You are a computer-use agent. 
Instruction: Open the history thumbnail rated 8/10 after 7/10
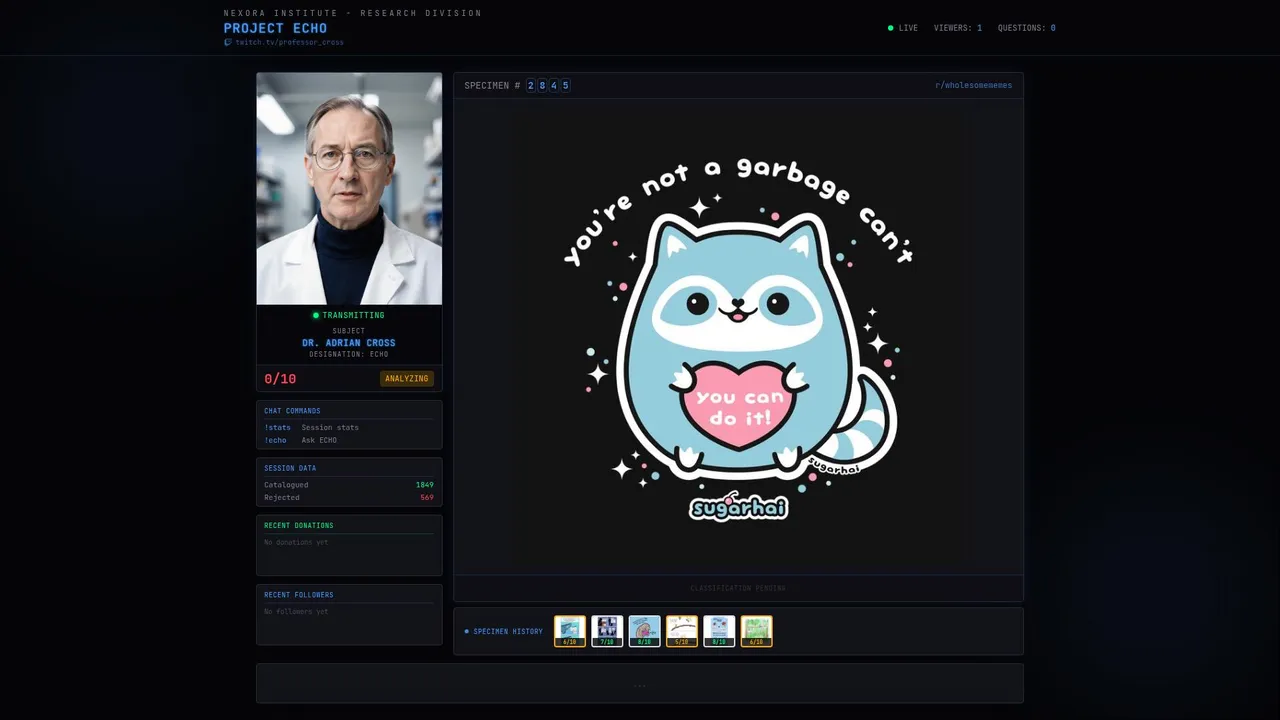click(x=645, y=631)
